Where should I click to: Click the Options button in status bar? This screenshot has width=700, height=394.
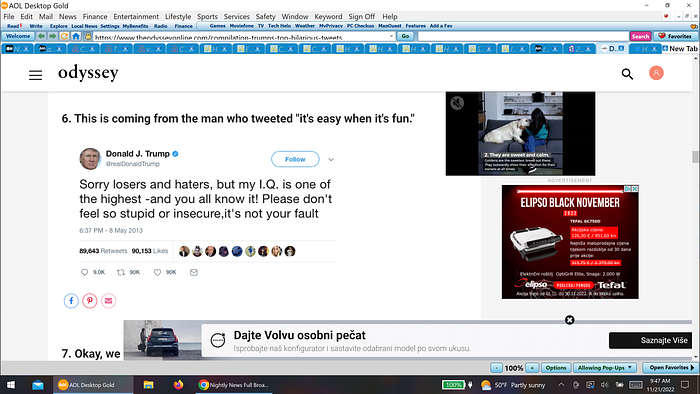click(556, 368)
